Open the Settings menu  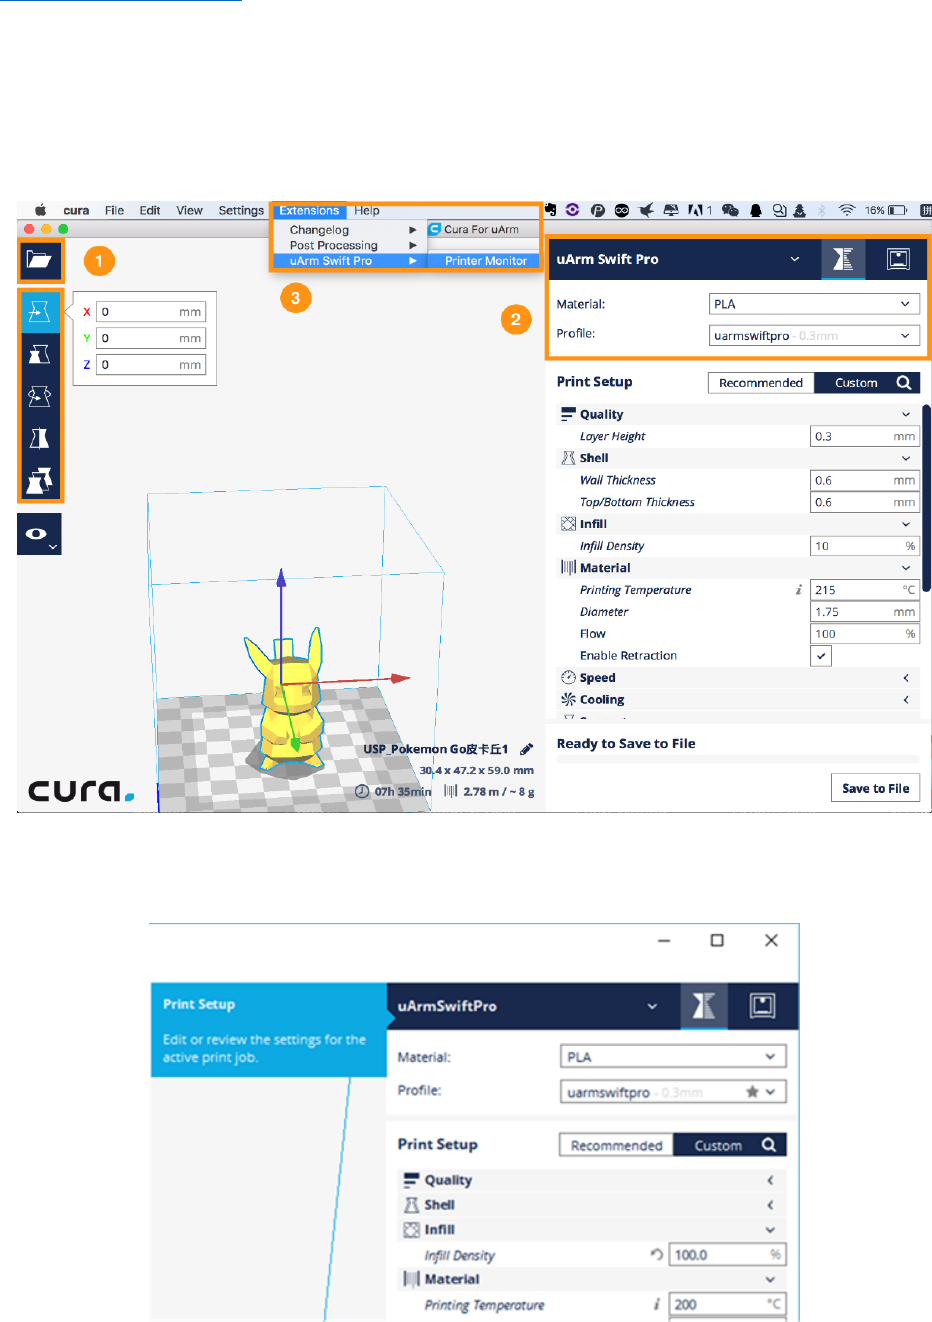[241, 210]
